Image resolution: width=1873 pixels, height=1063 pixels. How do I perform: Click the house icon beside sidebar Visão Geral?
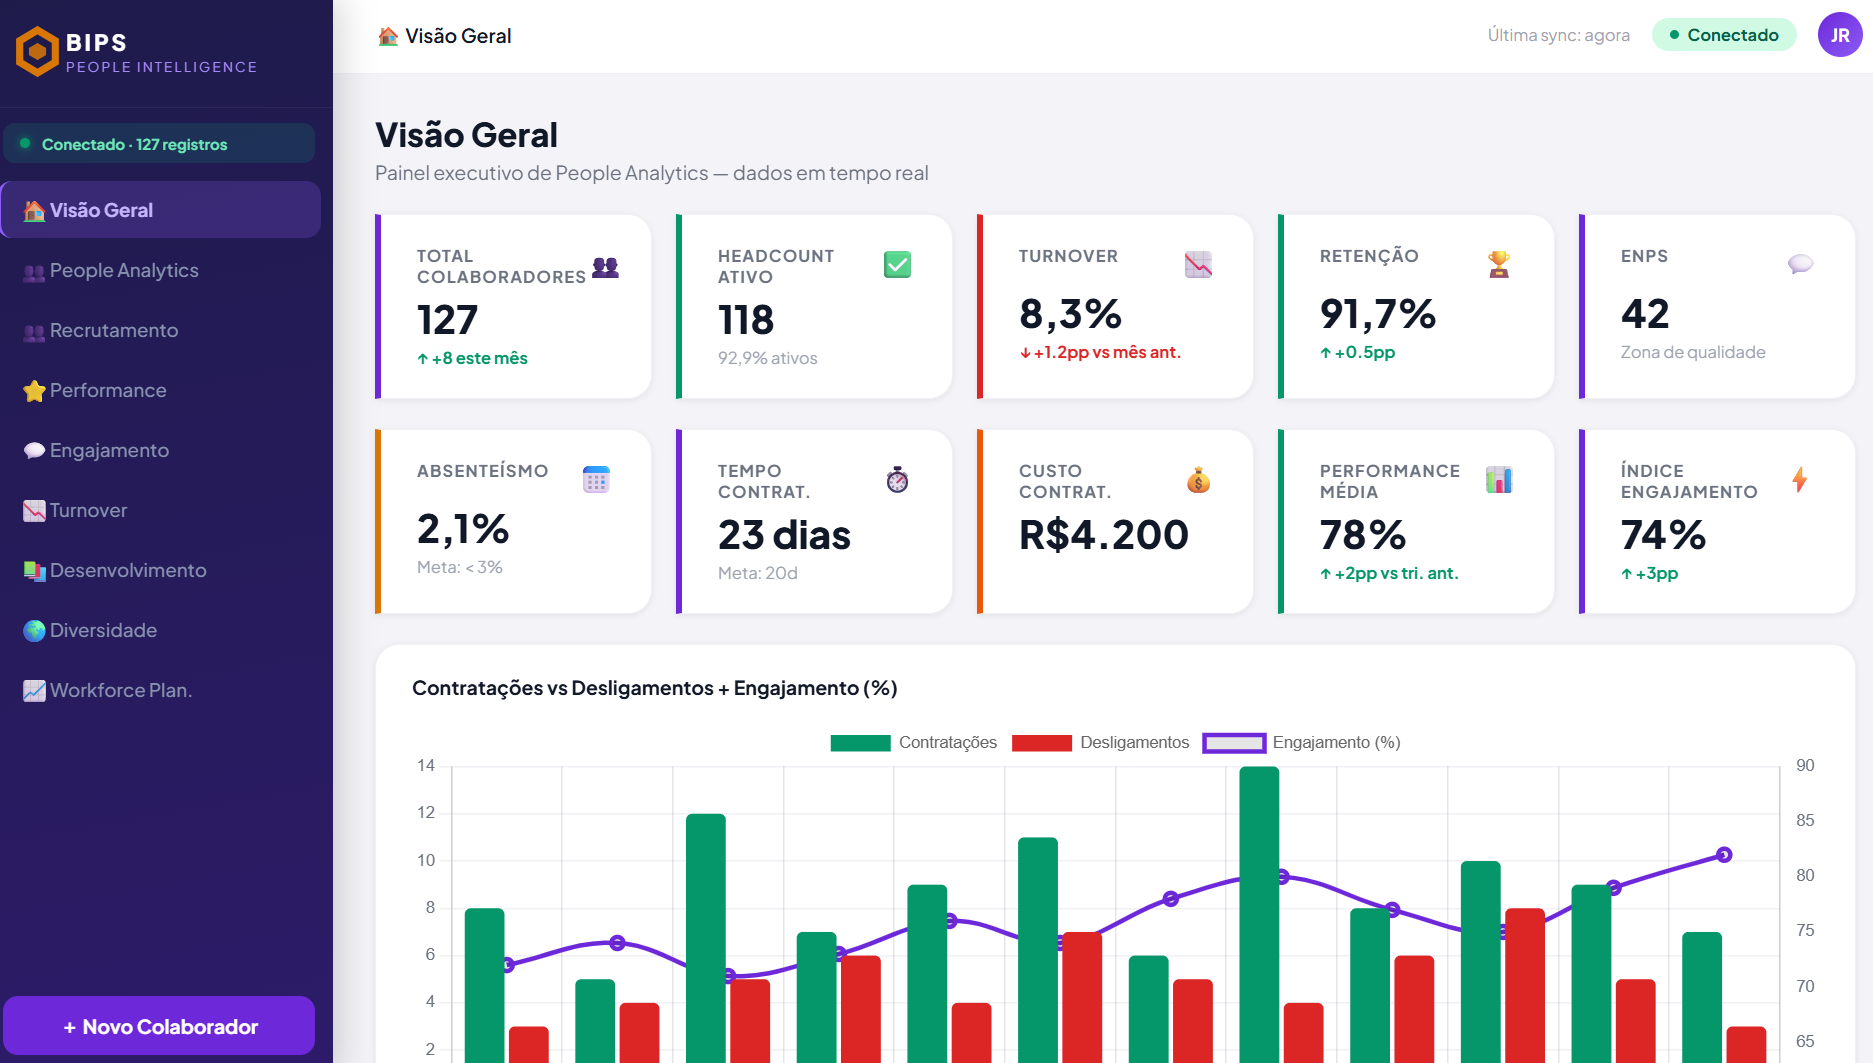click(34, 210)
